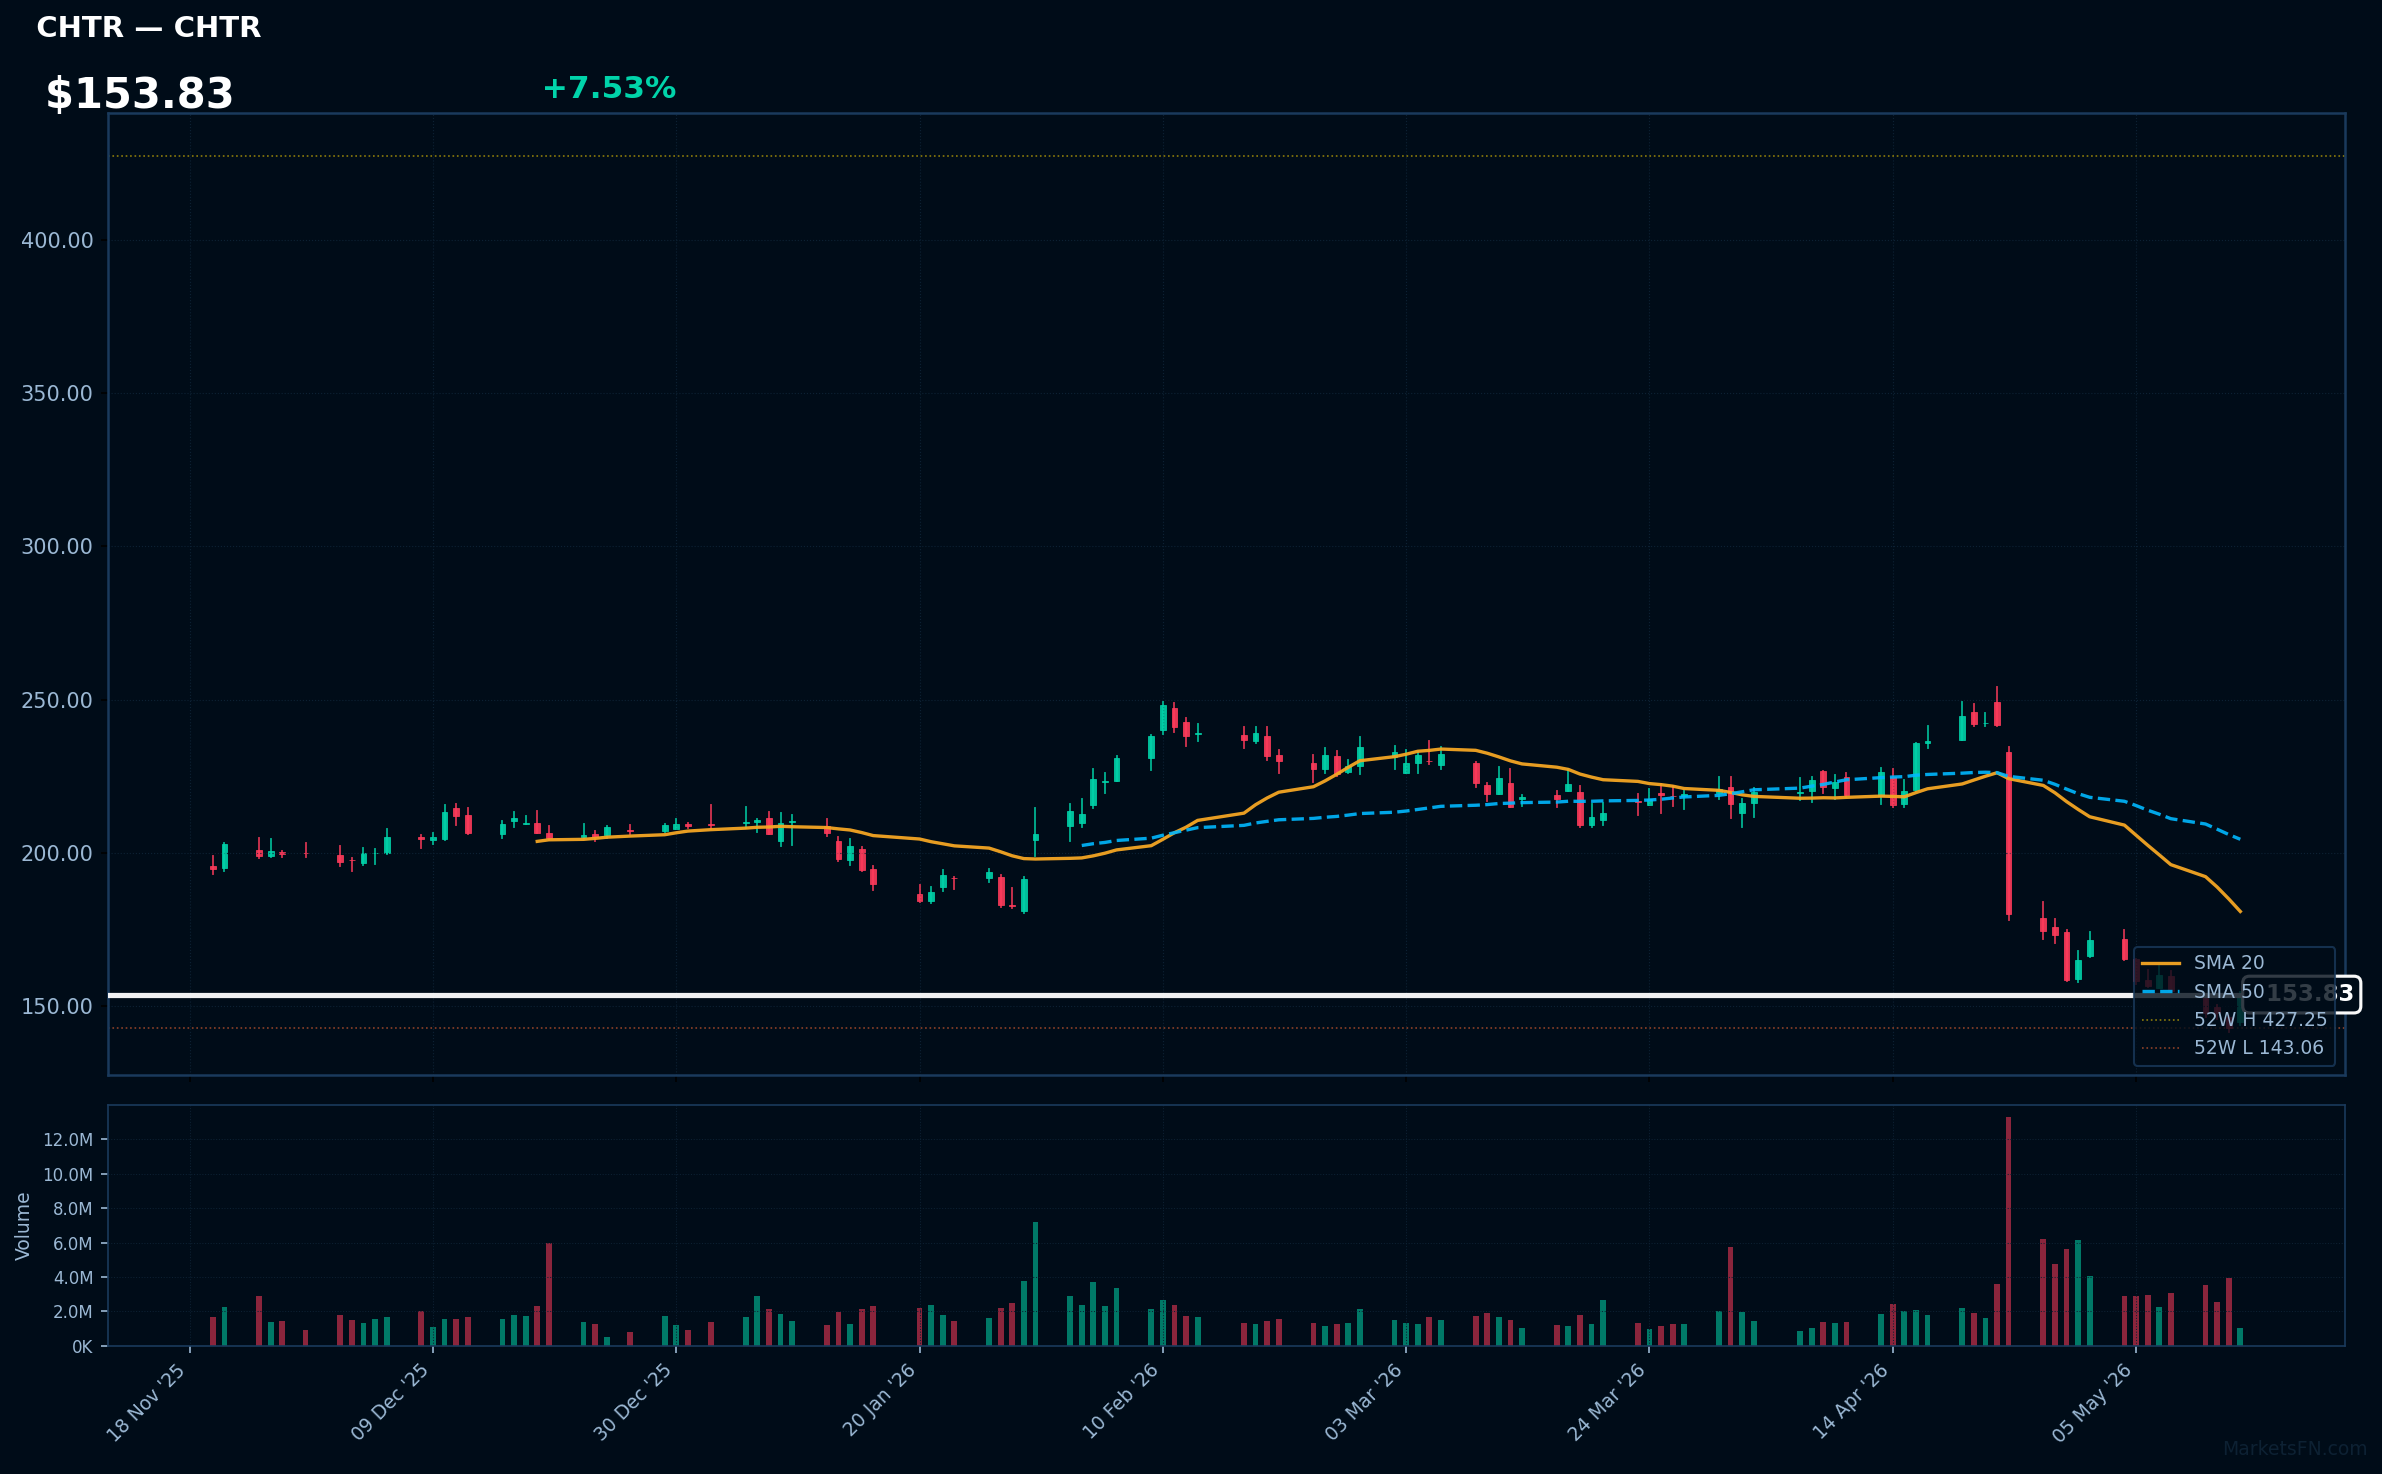Click the 2.0M volume axis label
The width and height of the screenshot is (2382, 1474).
point(73,1311)
